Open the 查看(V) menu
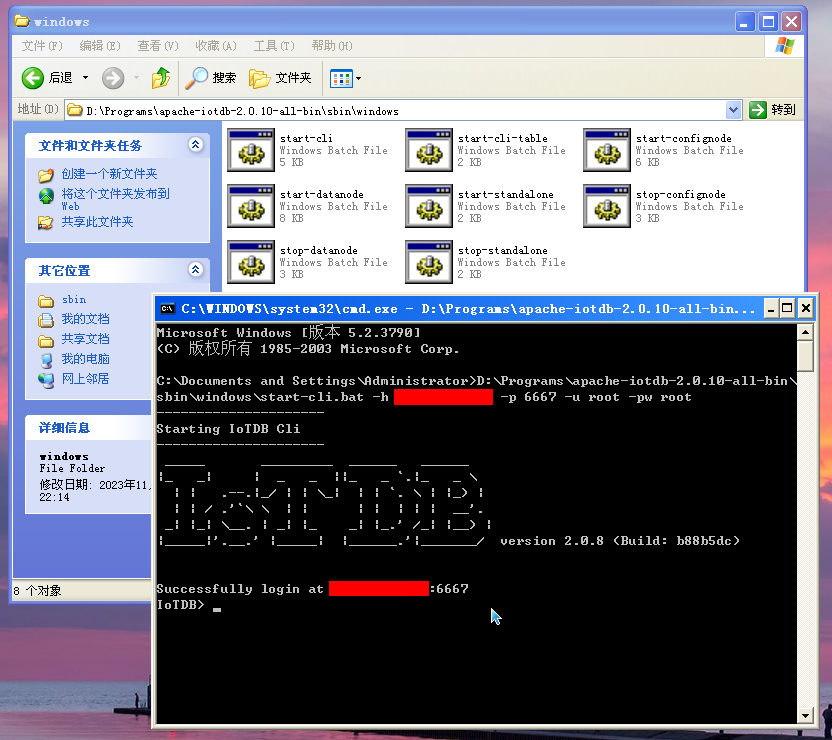The height and width of the screenshot is (740, 832). tap(158, 46)
